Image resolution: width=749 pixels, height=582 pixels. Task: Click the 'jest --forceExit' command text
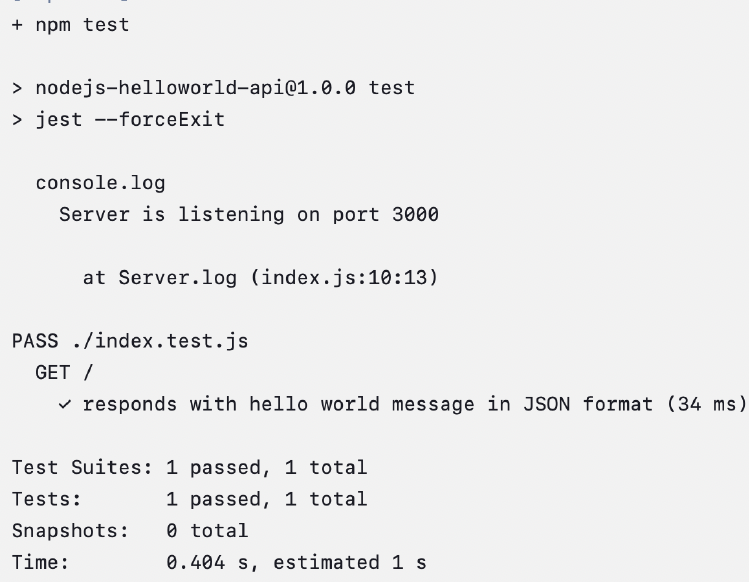130,119
